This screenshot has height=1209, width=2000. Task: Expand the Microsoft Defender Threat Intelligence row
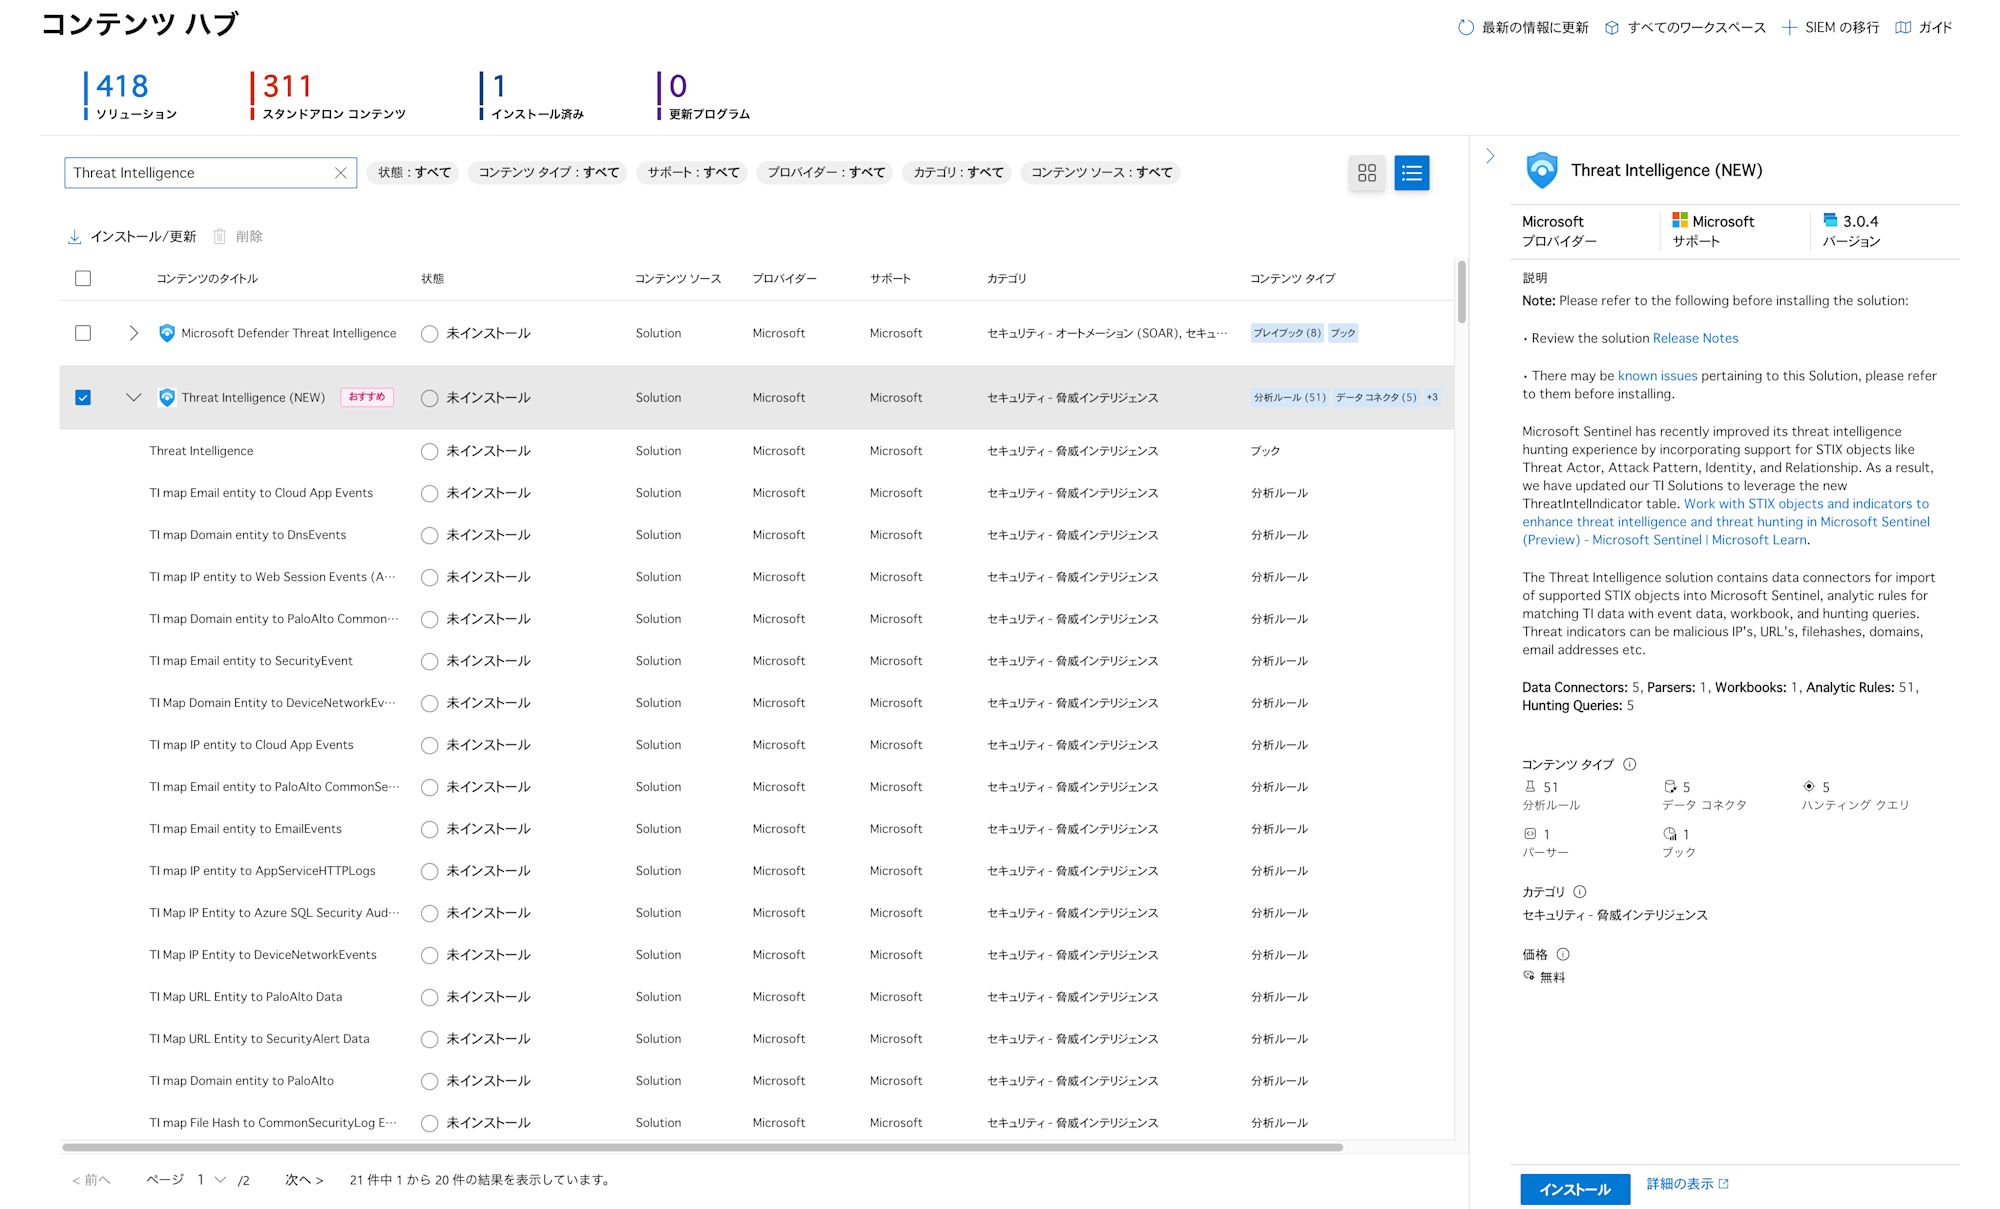coord(133,333)
